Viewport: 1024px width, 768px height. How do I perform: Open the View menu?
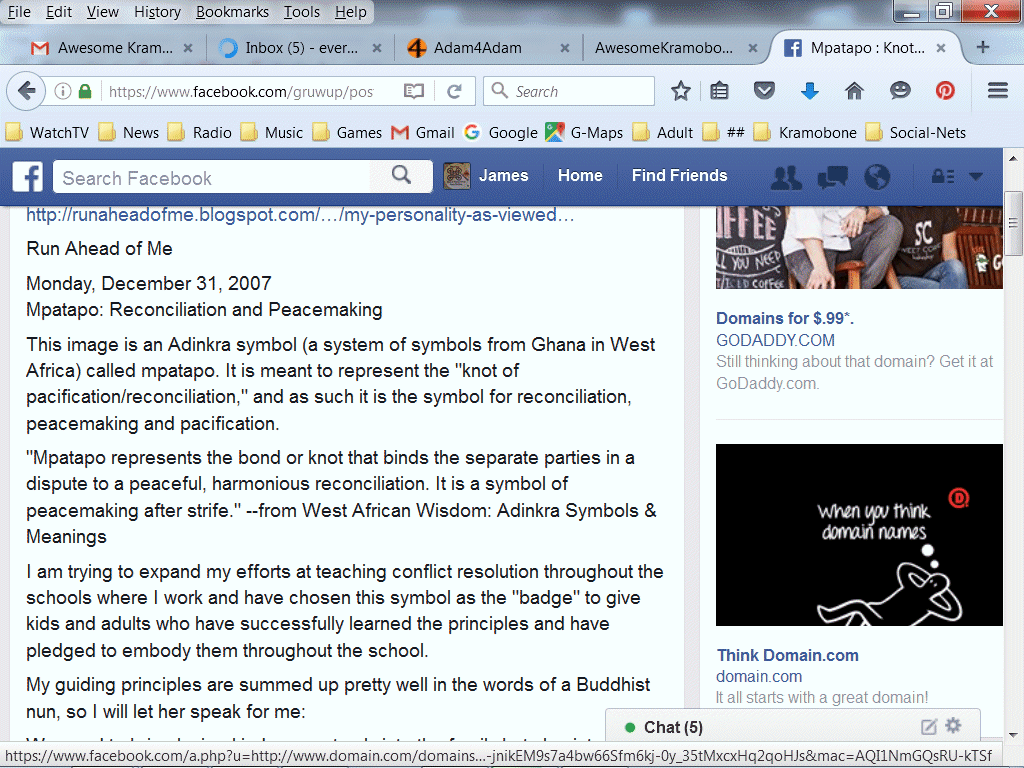(103, 12)
